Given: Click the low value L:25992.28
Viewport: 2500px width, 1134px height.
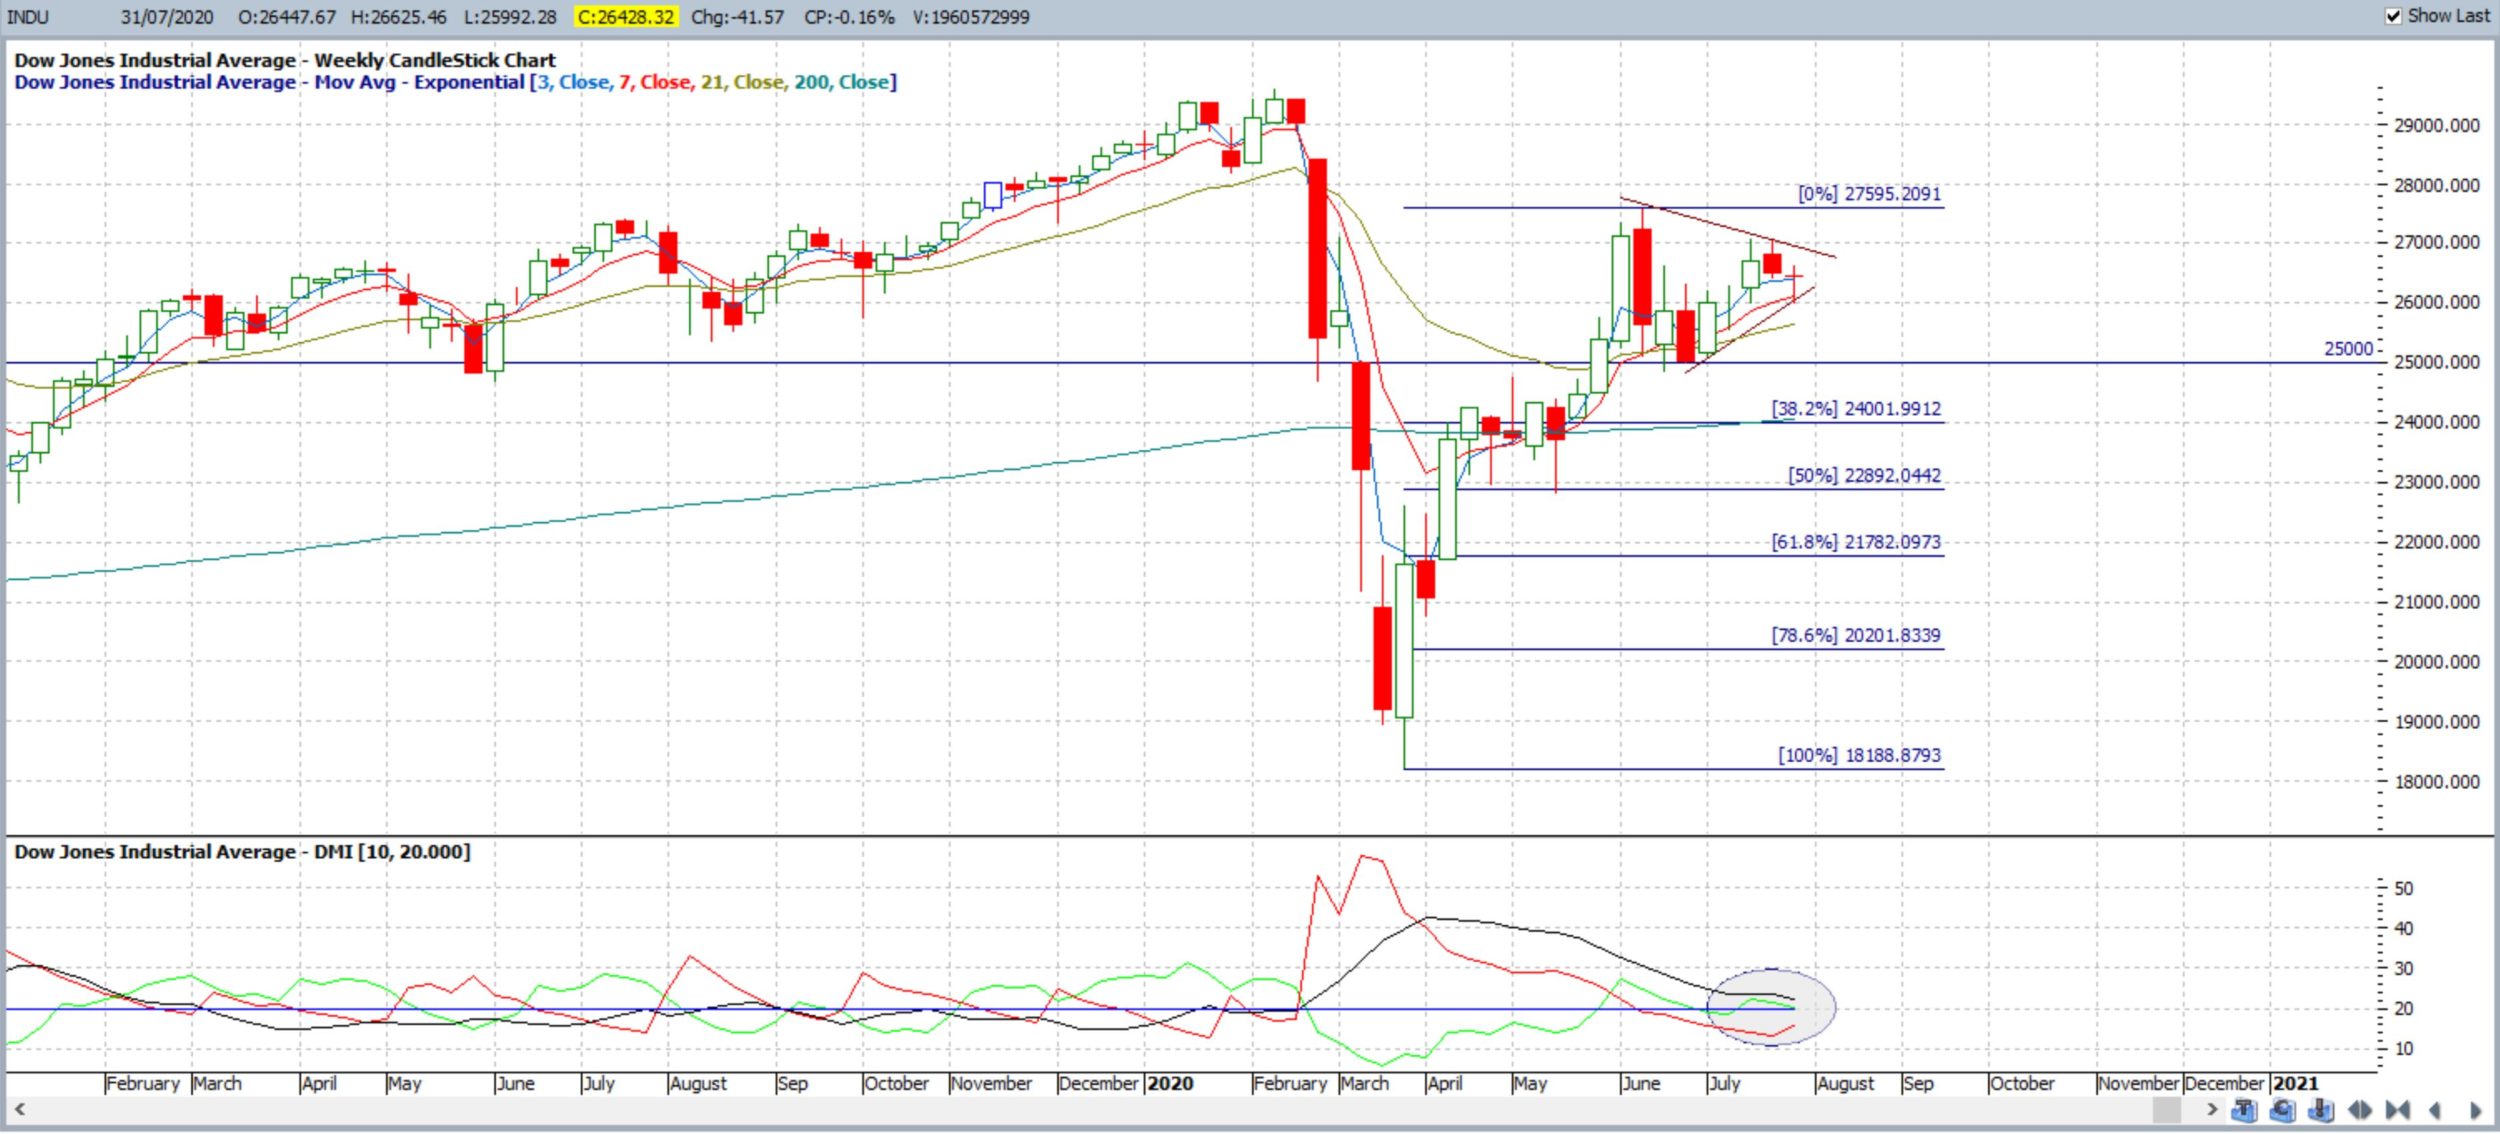Looking at the screenshot, I should pos(510,17).
